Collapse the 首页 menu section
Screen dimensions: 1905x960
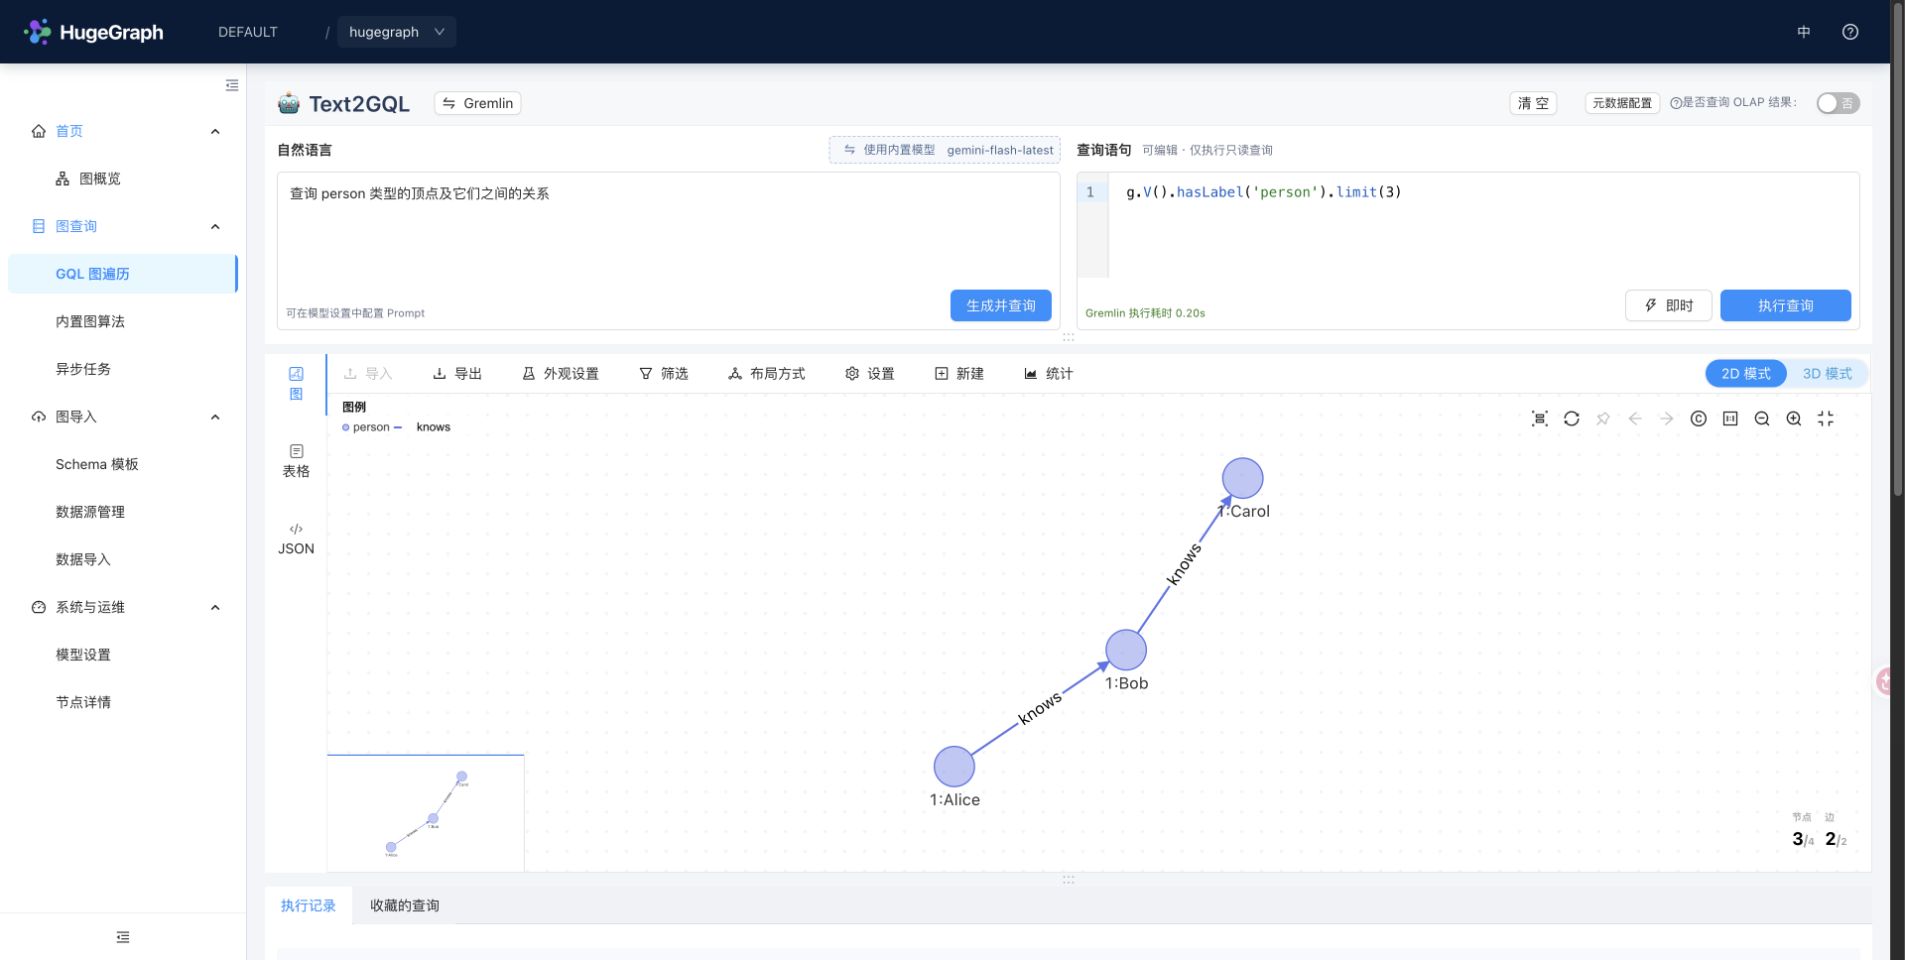click(215, 131)
